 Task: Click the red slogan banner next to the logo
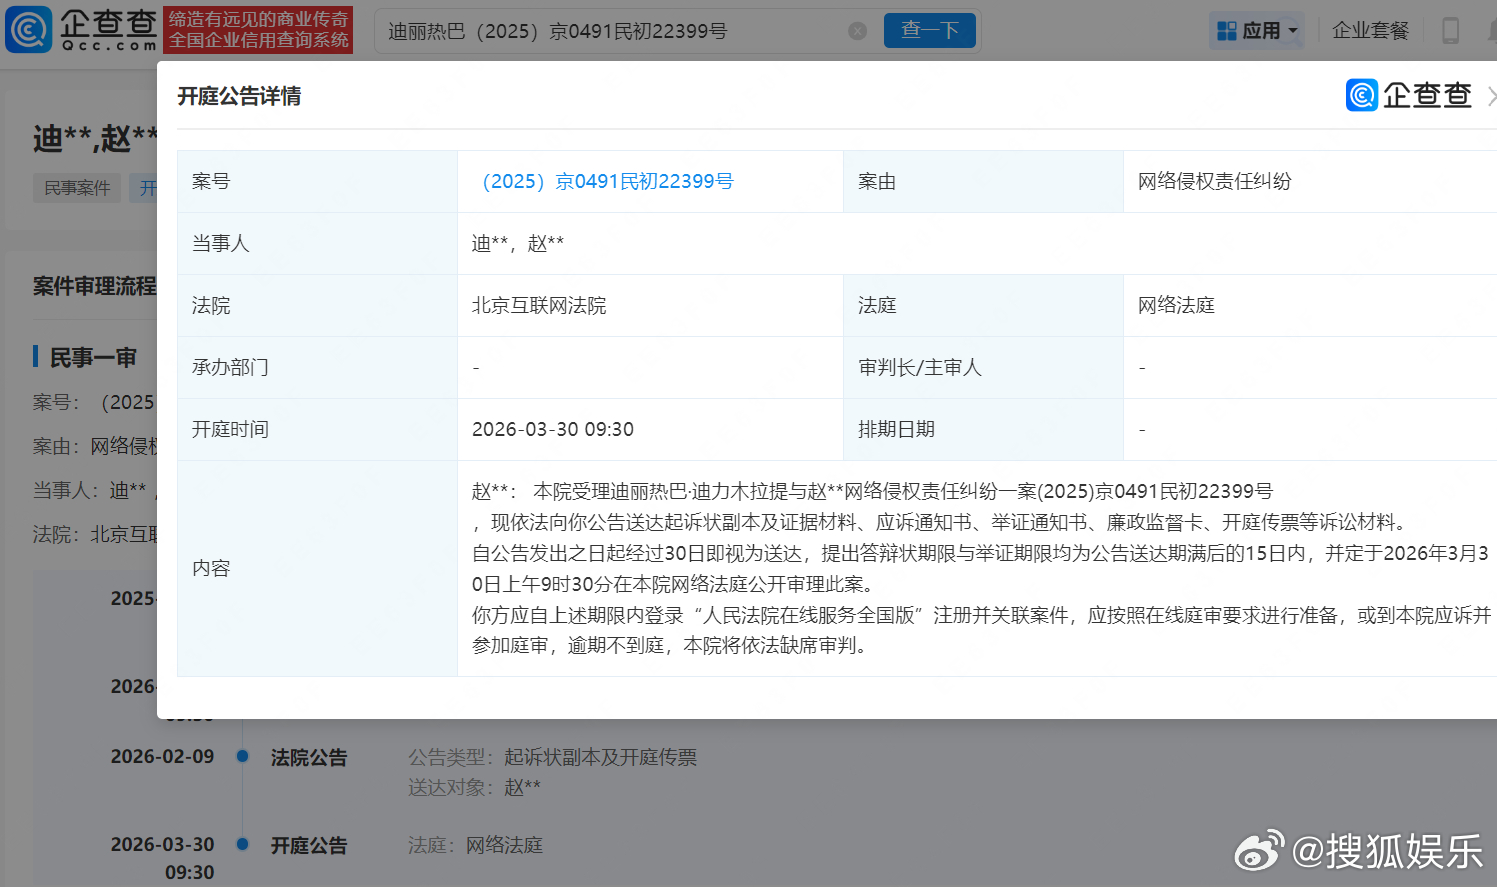[x=259, y=30]
